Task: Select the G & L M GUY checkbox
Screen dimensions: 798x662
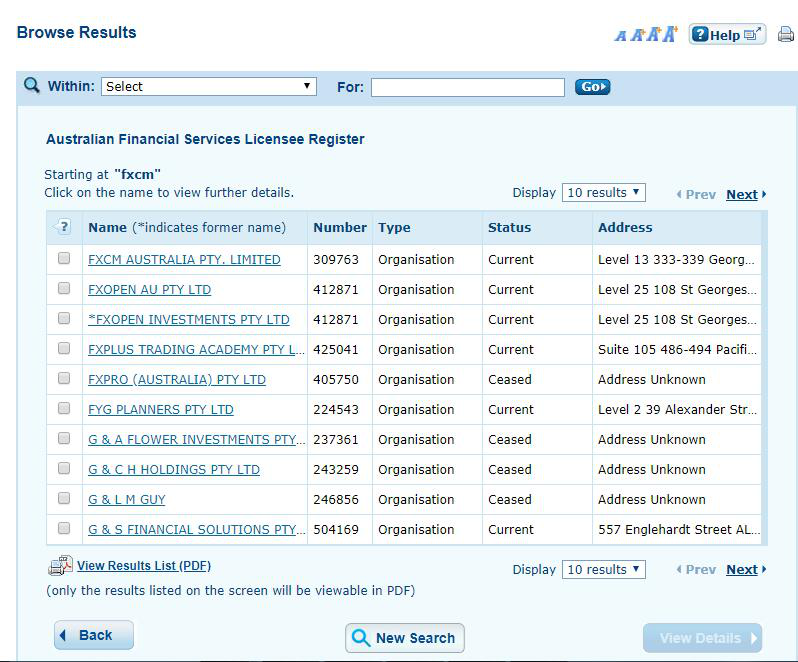Action: [x=64, y=498]
